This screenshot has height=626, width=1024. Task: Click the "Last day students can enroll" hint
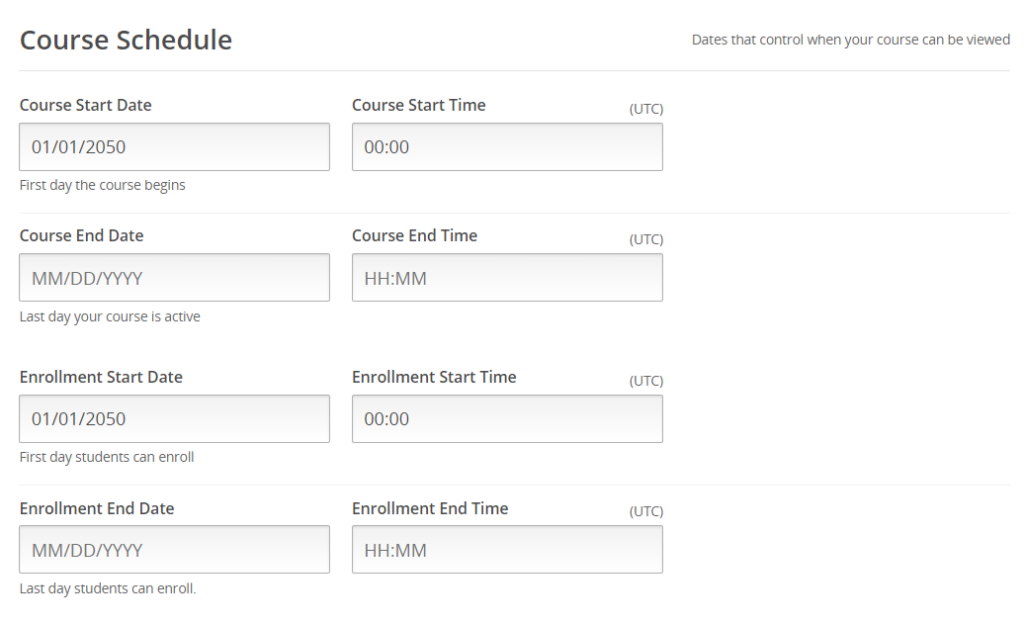107,588
